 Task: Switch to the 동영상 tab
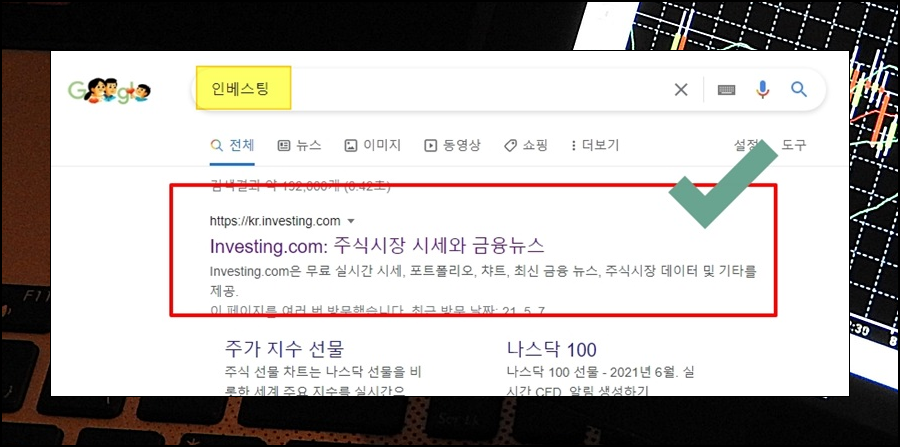[452, 145]
